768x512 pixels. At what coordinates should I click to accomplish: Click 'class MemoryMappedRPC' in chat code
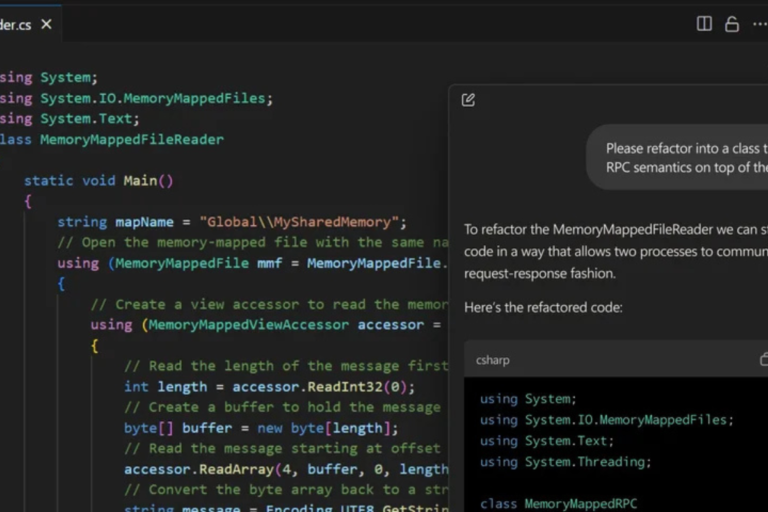tap(559, 504)
